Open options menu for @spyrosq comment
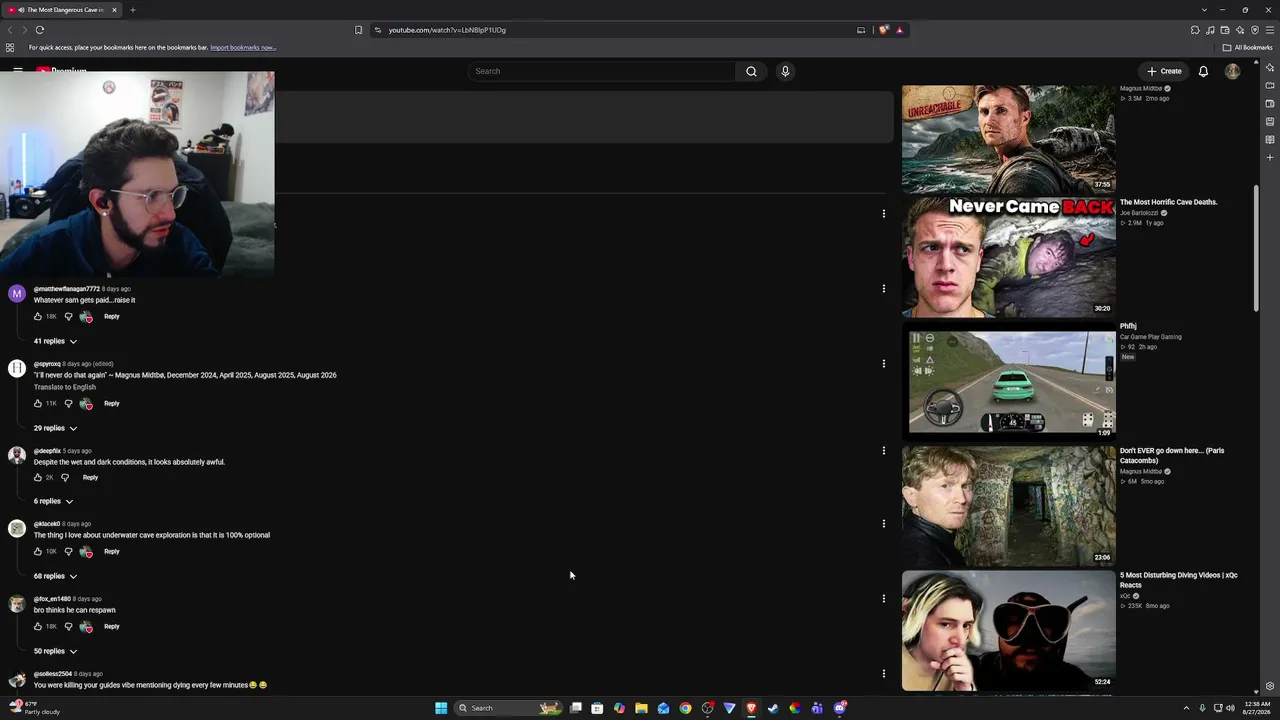 883,364
